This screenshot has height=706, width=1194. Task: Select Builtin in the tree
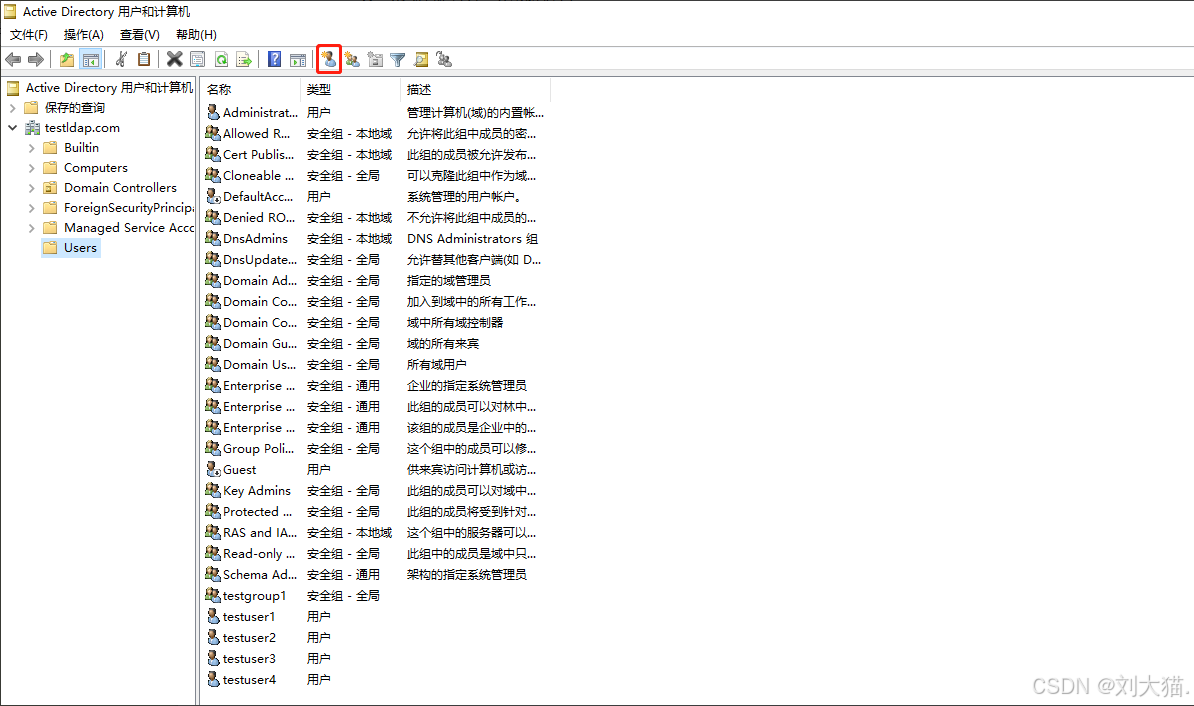click(81, 148)
